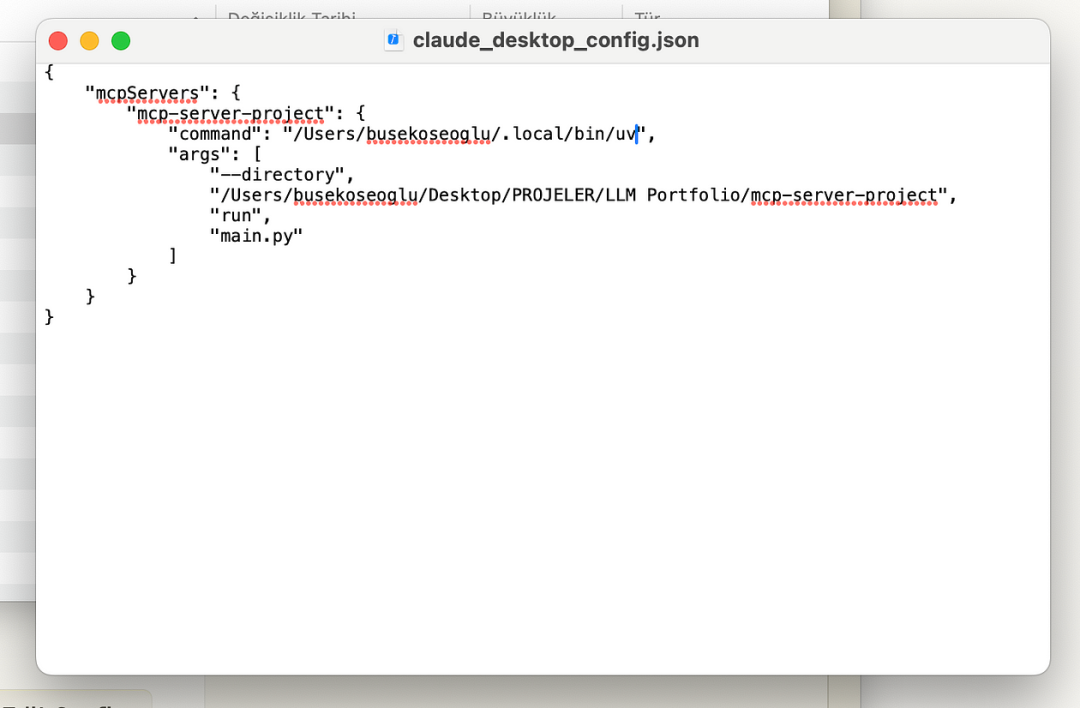Click the "main.py" argument line
Image resolution: width=1080 pixels, height=708 pixels.
(x=256, y=236)
